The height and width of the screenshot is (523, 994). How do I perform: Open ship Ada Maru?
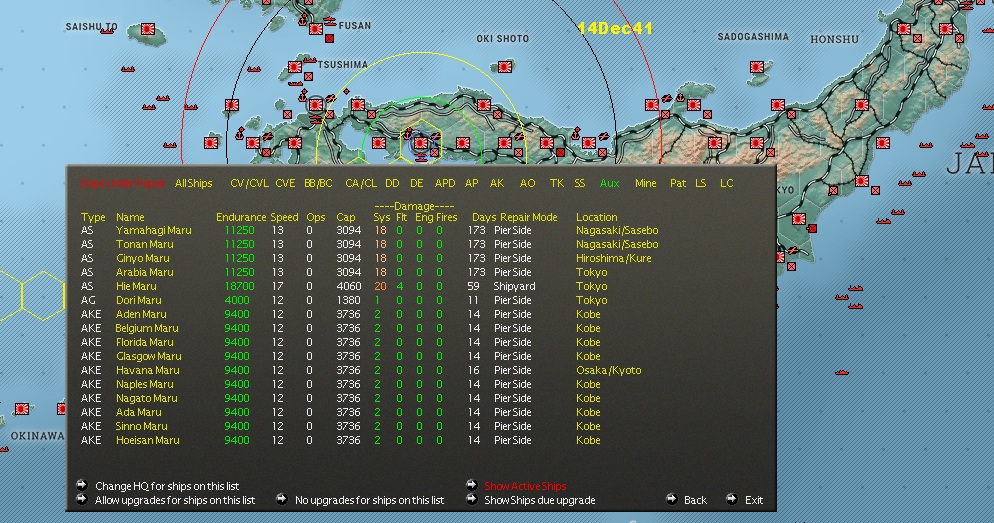click(x=138, y=412)
